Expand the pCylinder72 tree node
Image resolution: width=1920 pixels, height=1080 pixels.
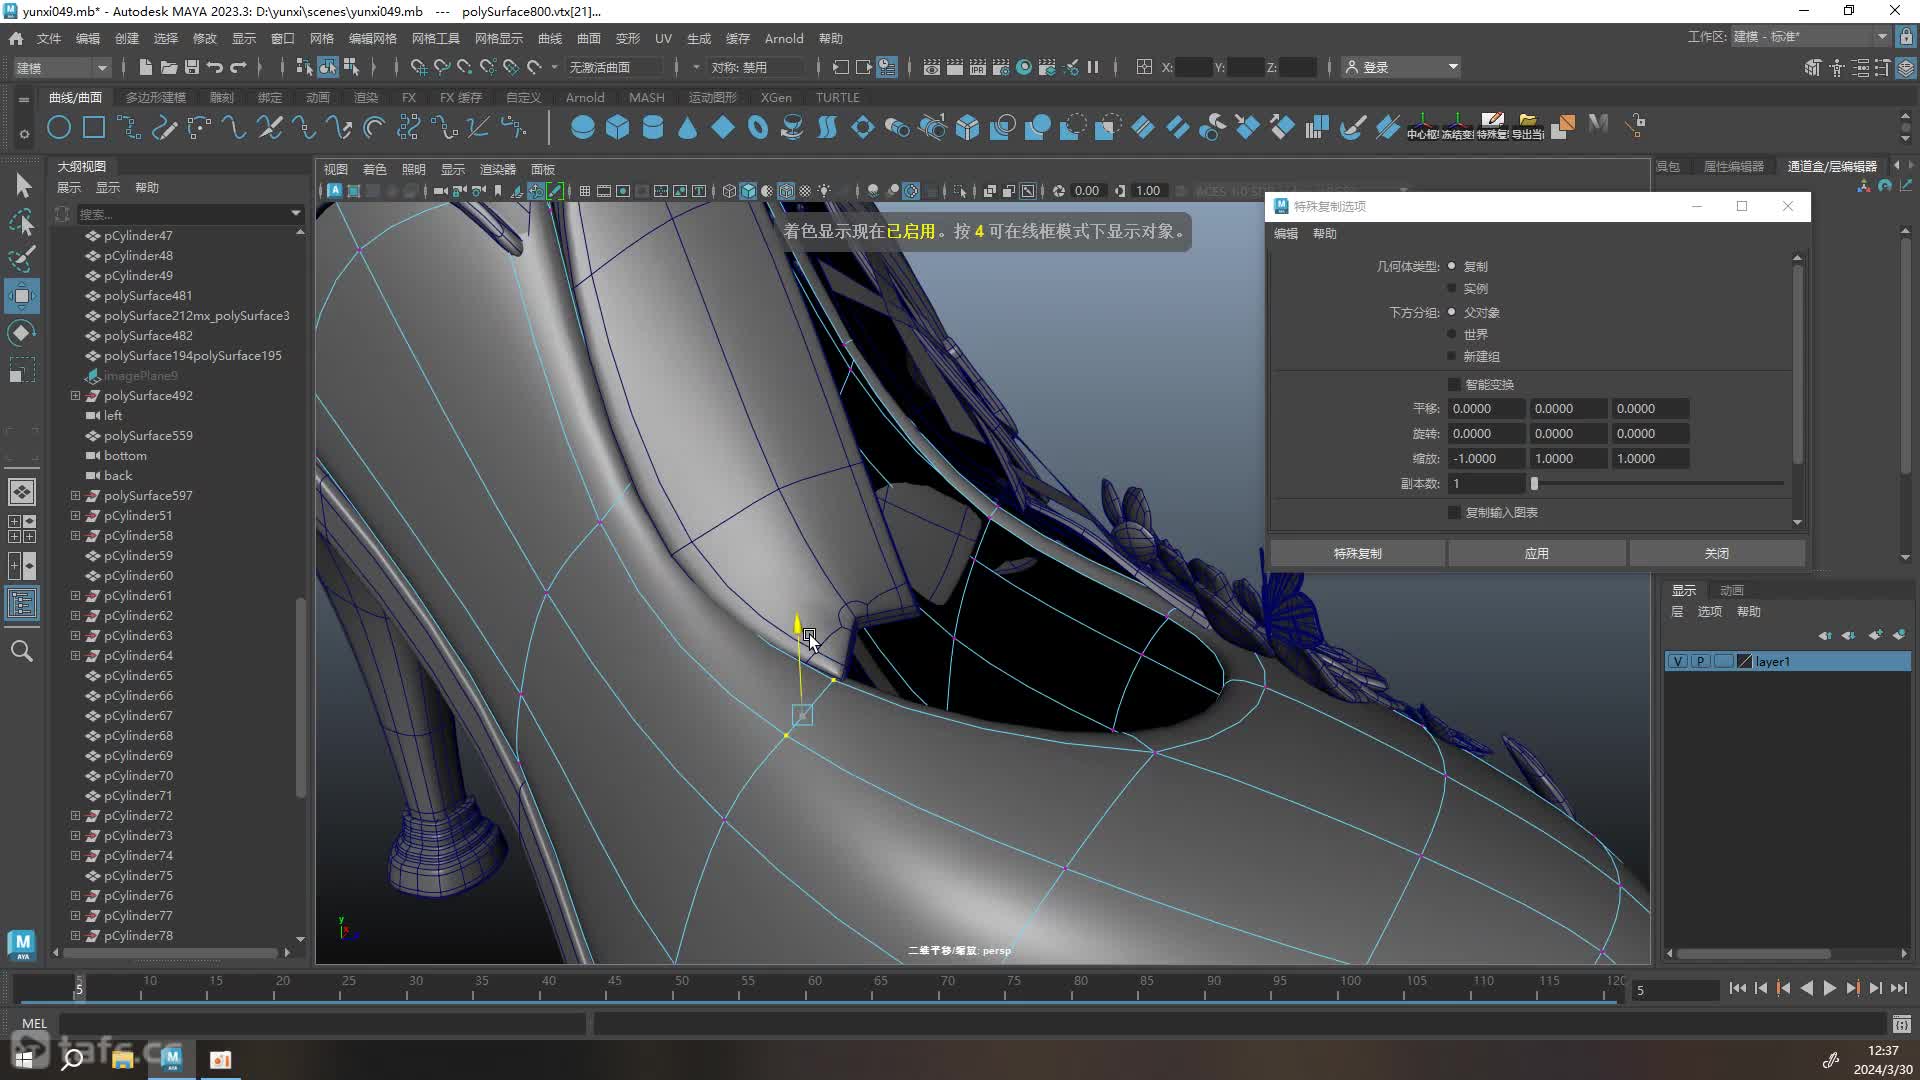coord(75,815)
